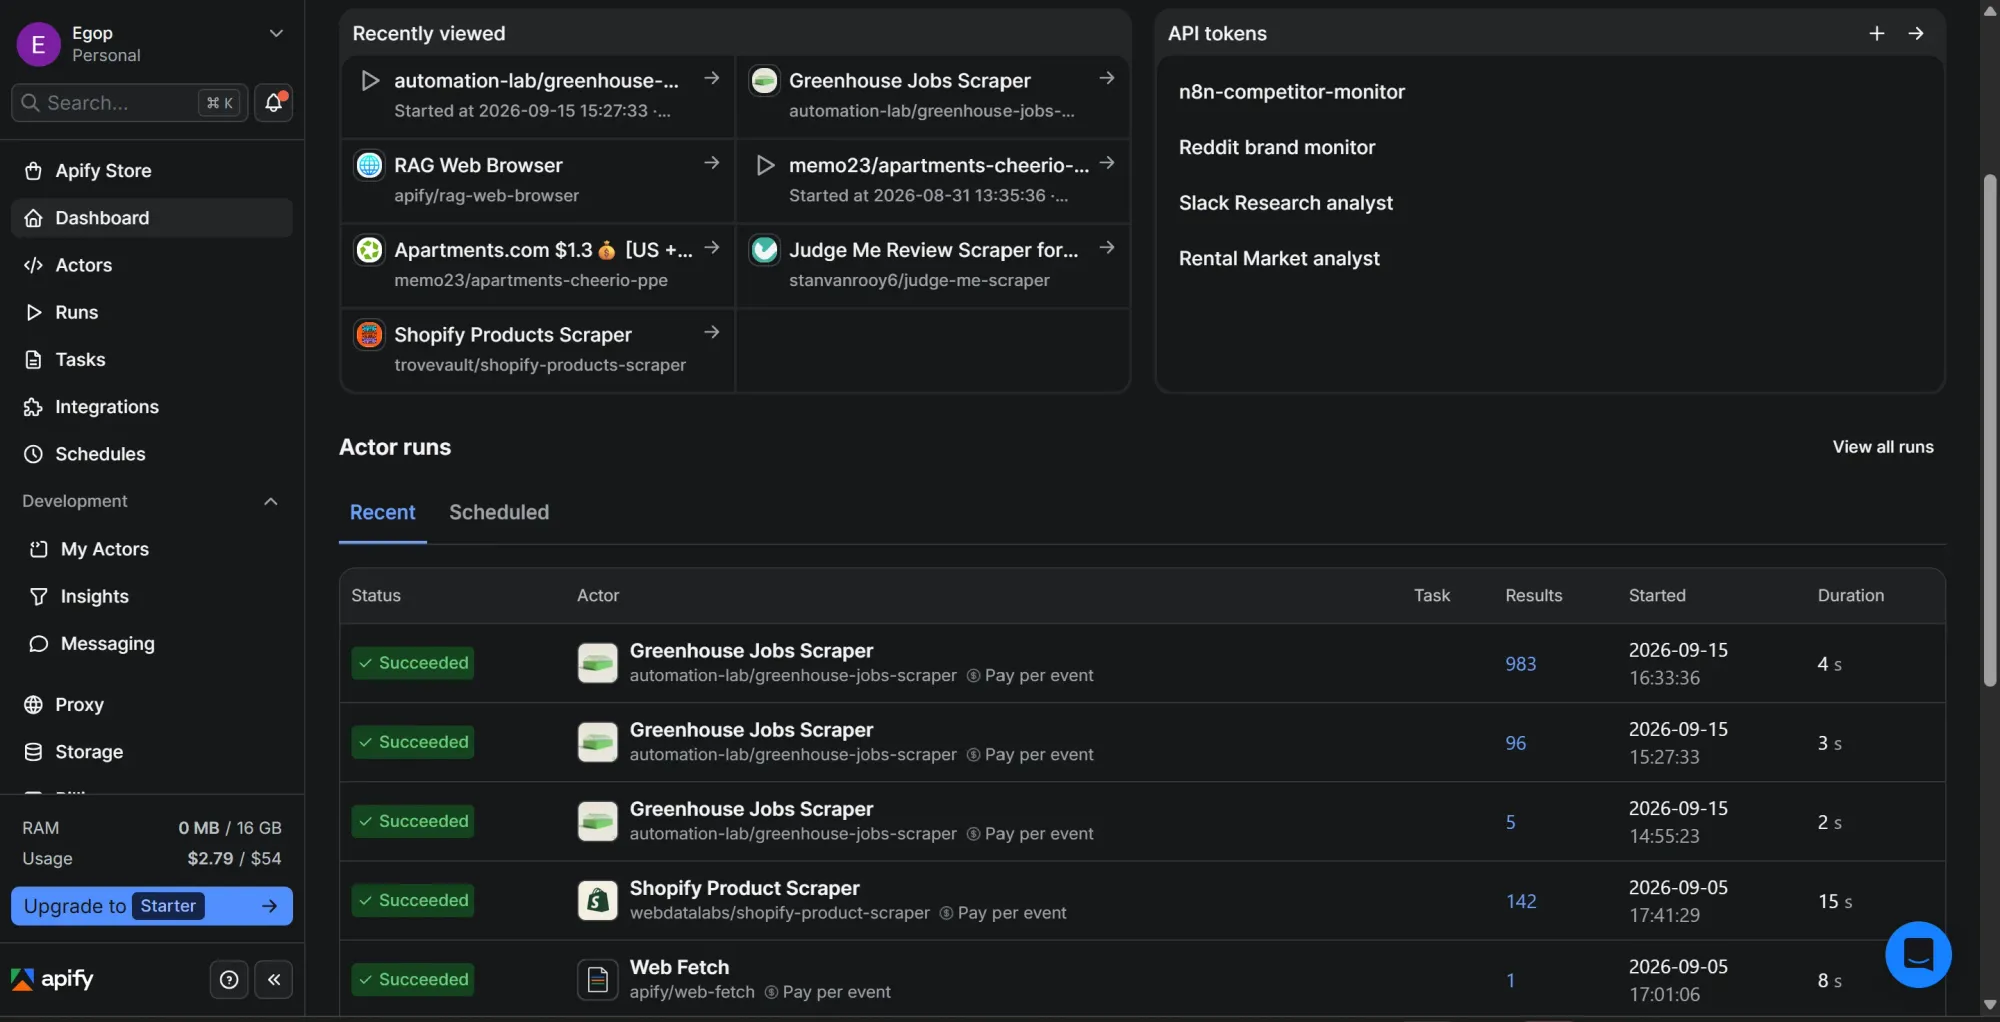Click the Runs play icon
Screen dimensions: 2000x1022
pyautogui.click(x=33, y=312)
